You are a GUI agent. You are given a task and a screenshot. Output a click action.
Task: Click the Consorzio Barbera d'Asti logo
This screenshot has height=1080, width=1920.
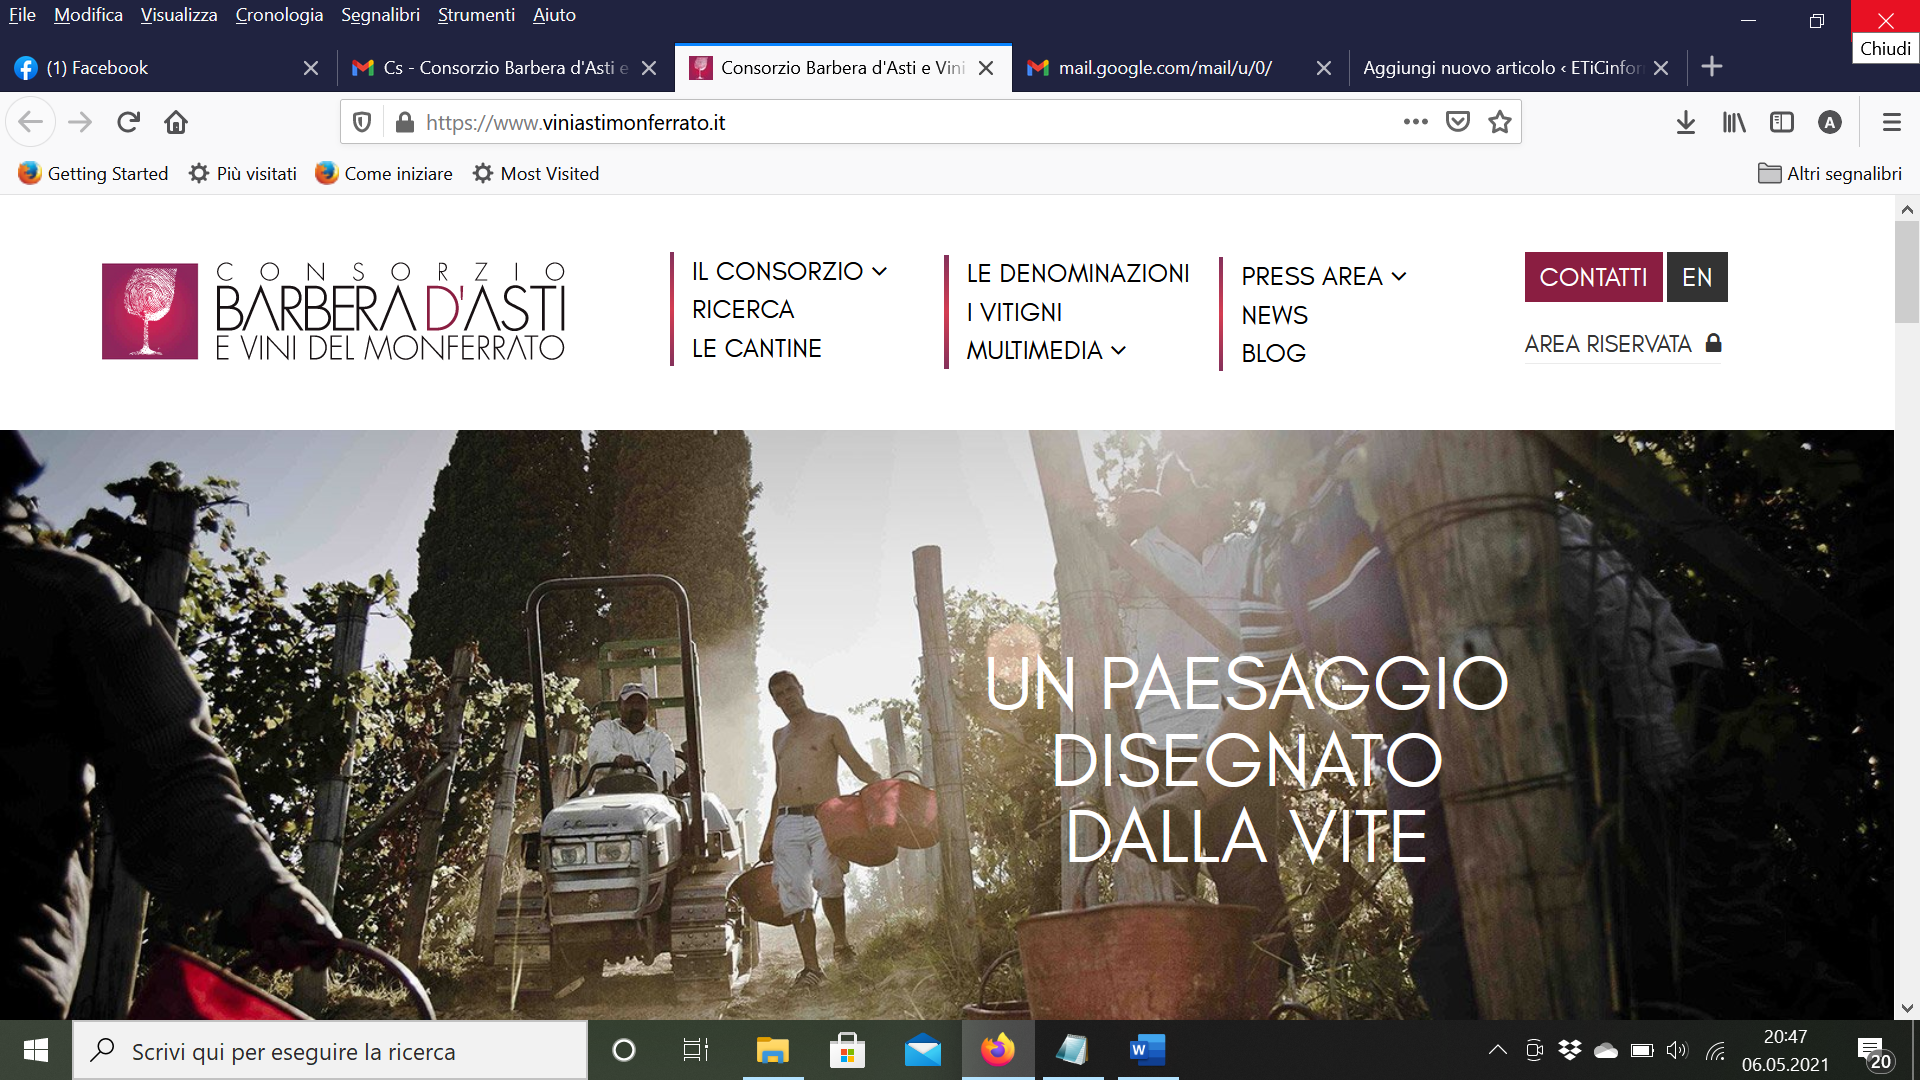(334, 311)
